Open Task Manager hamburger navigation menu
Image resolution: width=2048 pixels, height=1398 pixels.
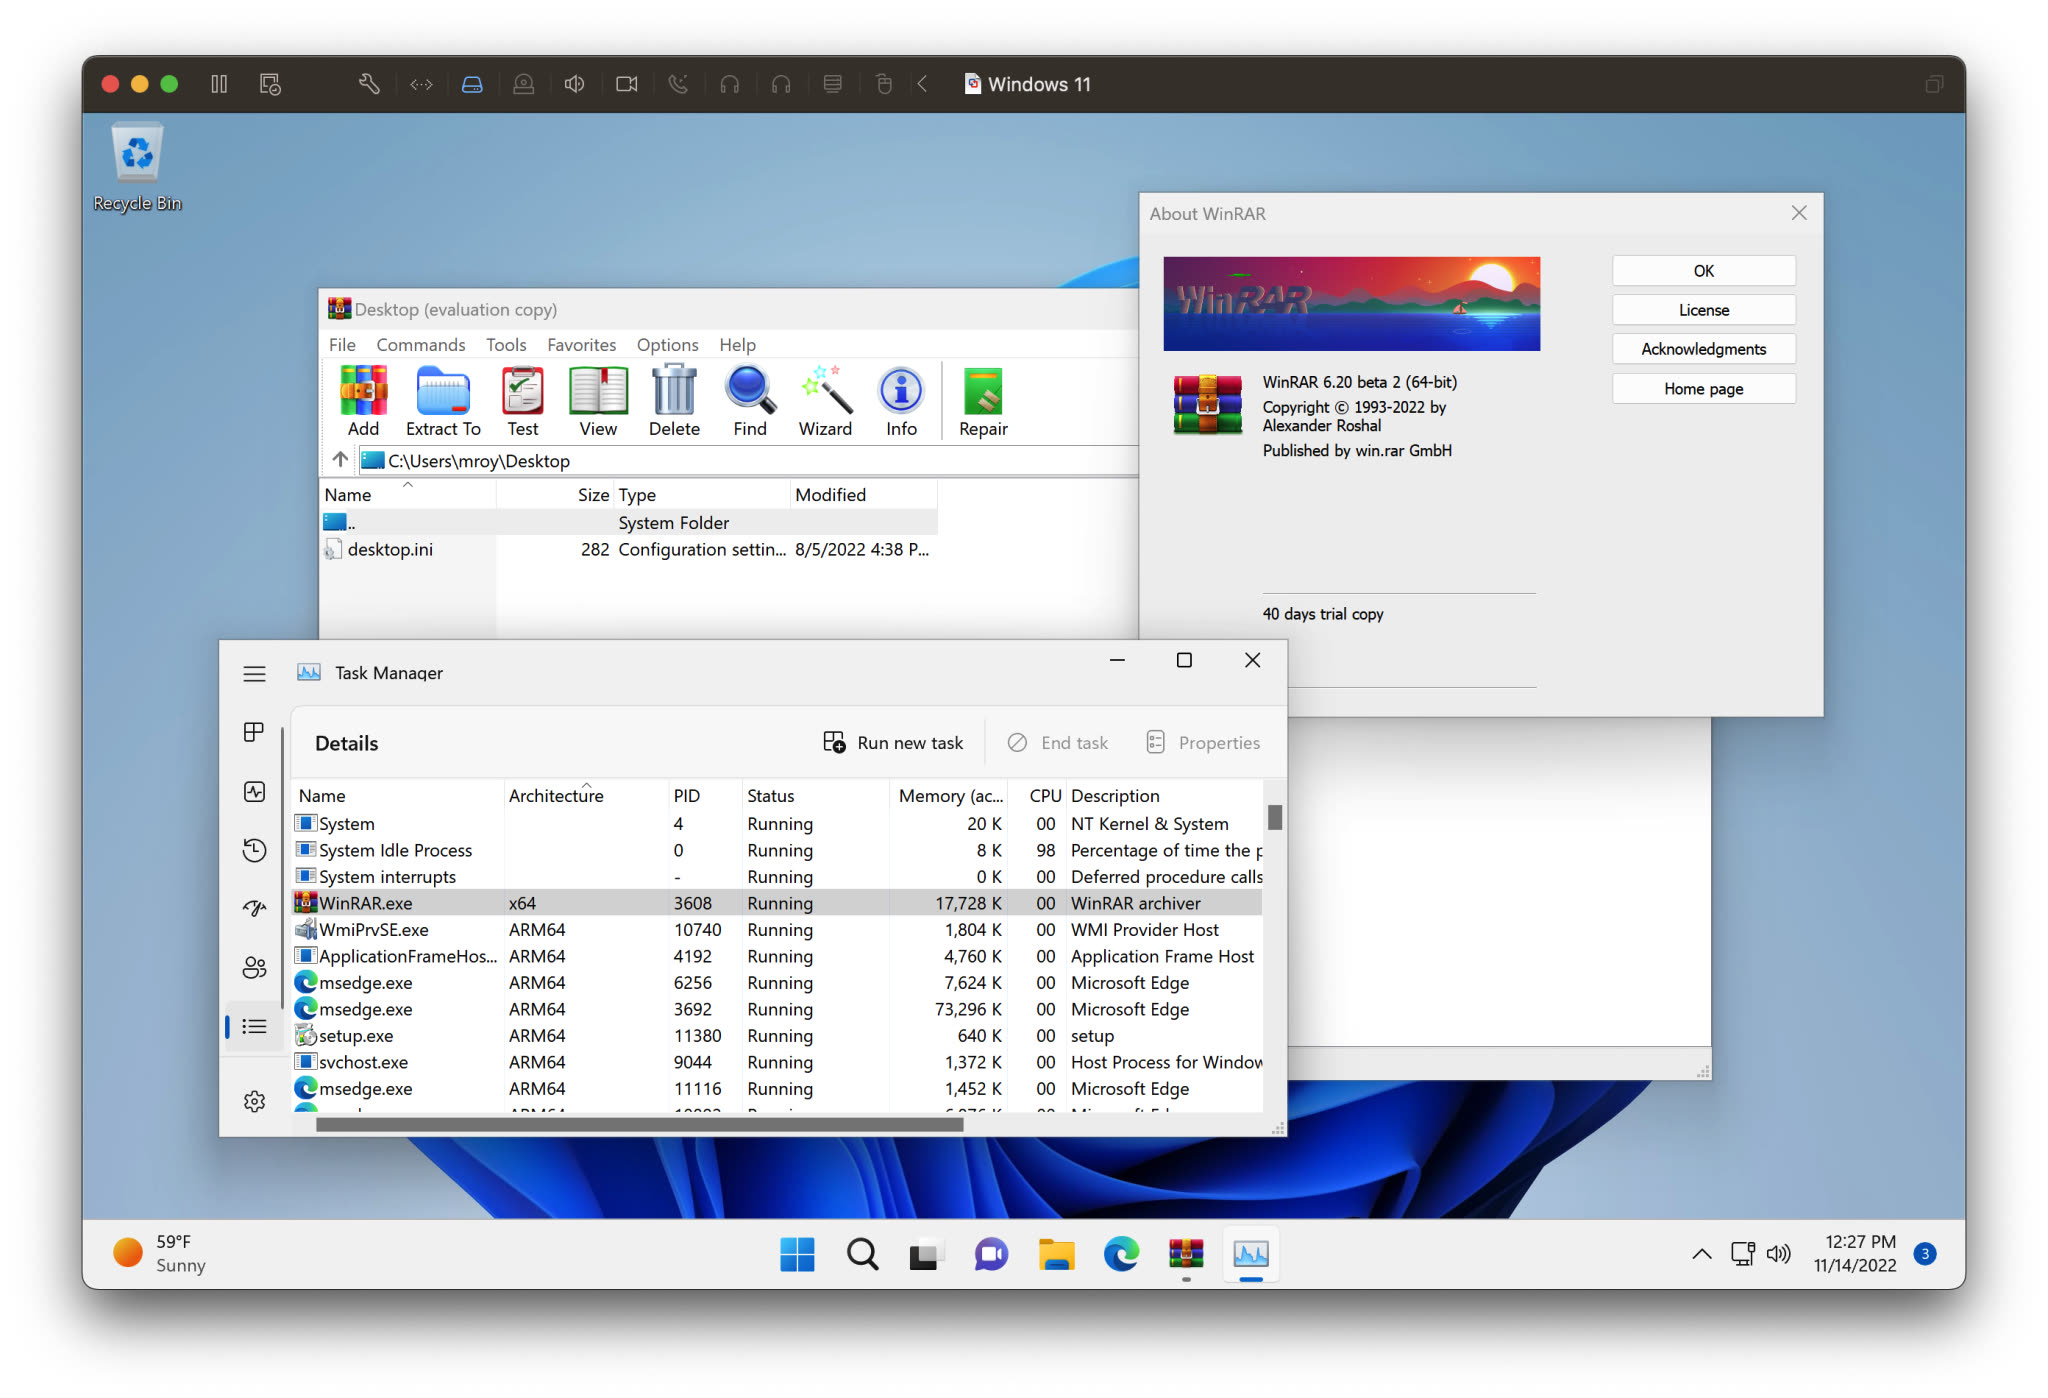pos(254,673)
